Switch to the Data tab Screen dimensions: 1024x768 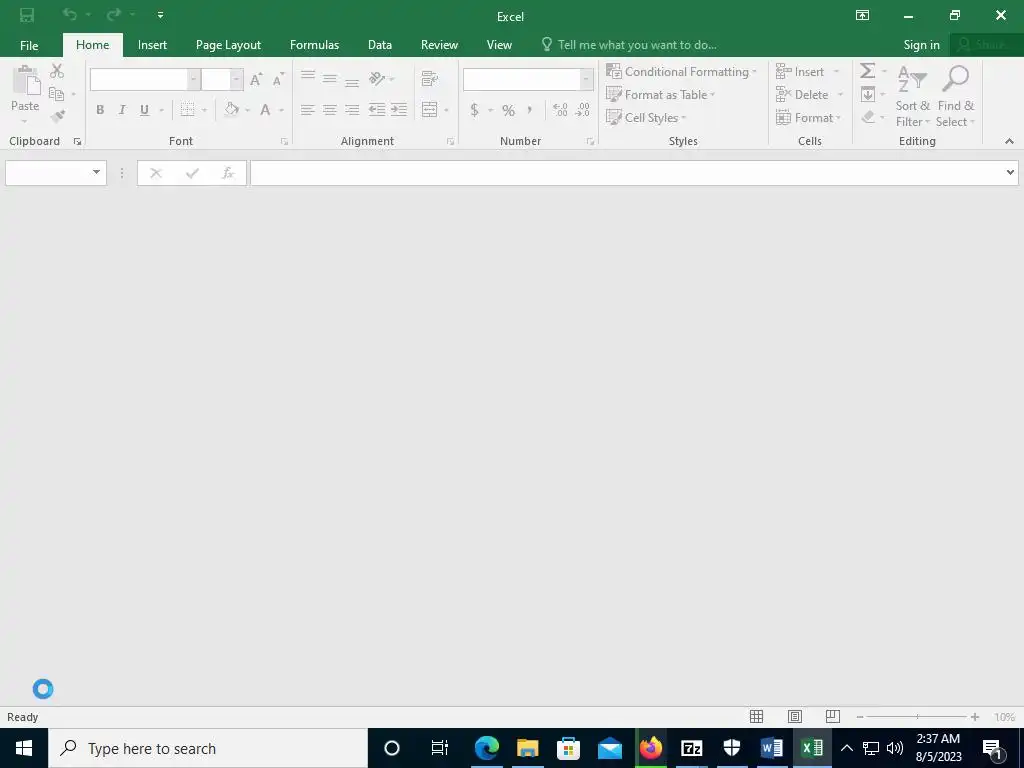coord(379,45)
